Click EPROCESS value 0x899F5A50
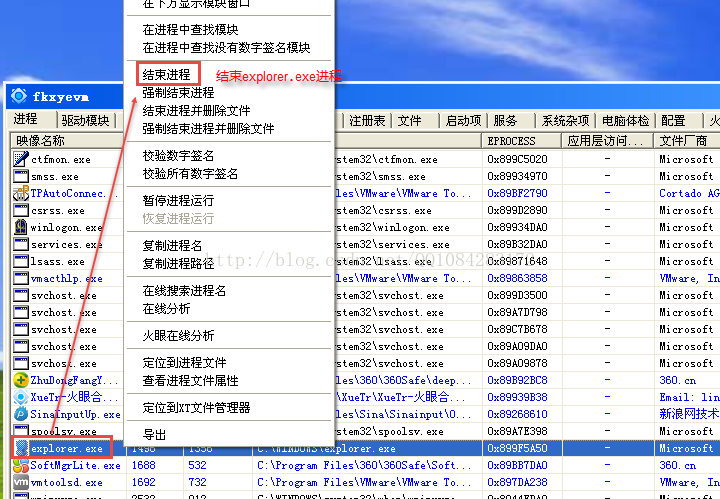 coord(518,448)
